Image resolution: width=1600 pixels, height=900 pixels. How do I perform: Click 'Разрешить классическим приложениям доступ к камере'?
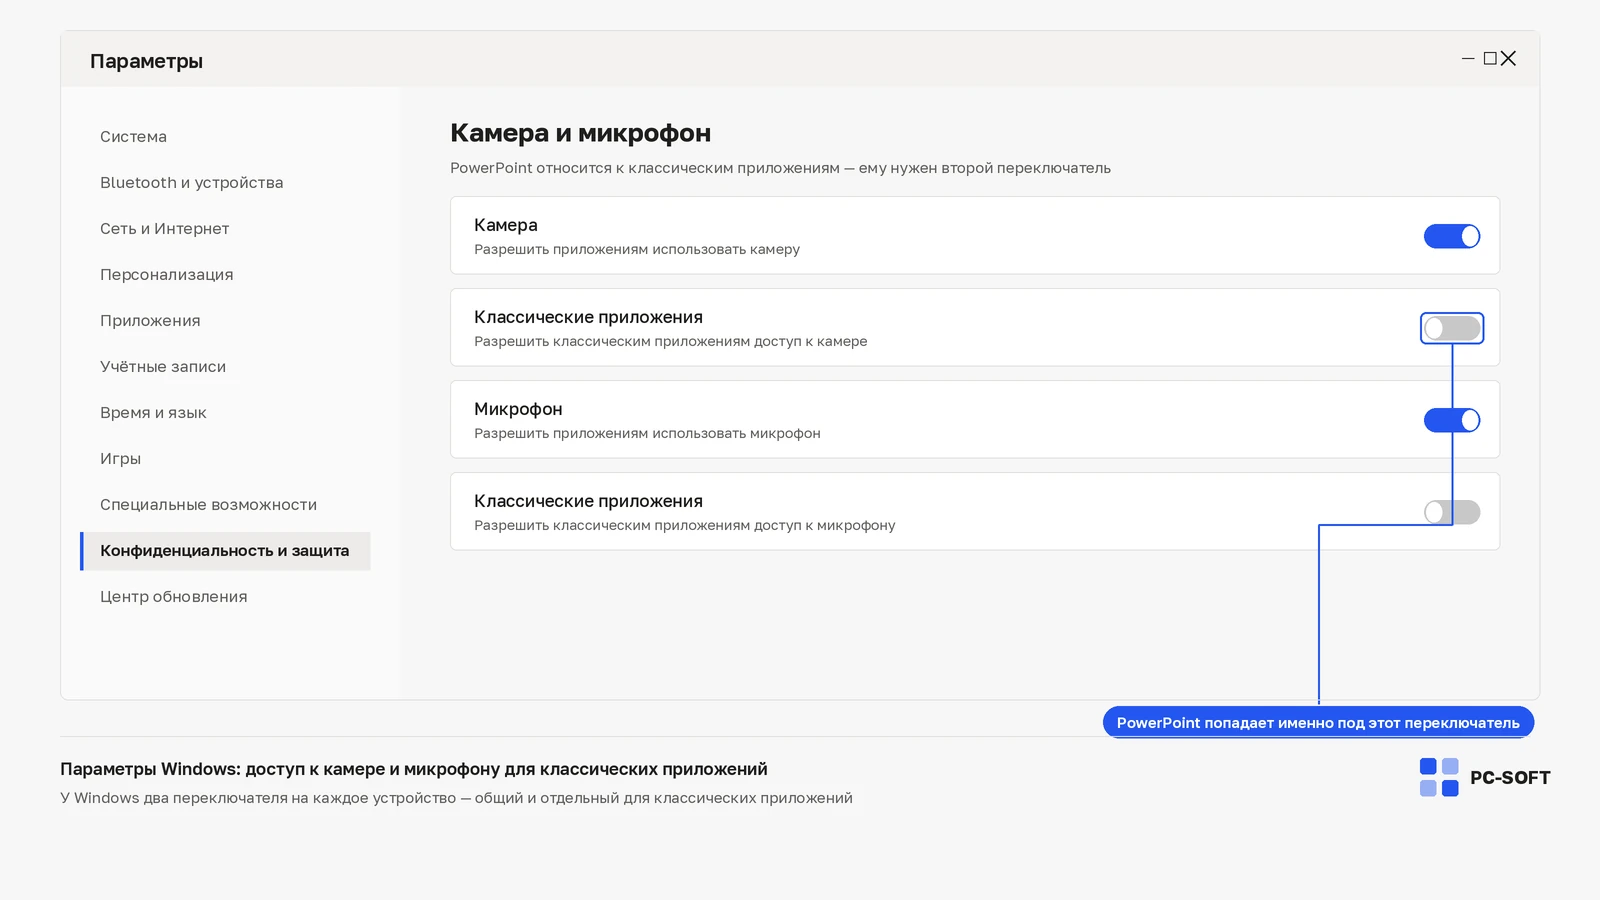(671, 341)
